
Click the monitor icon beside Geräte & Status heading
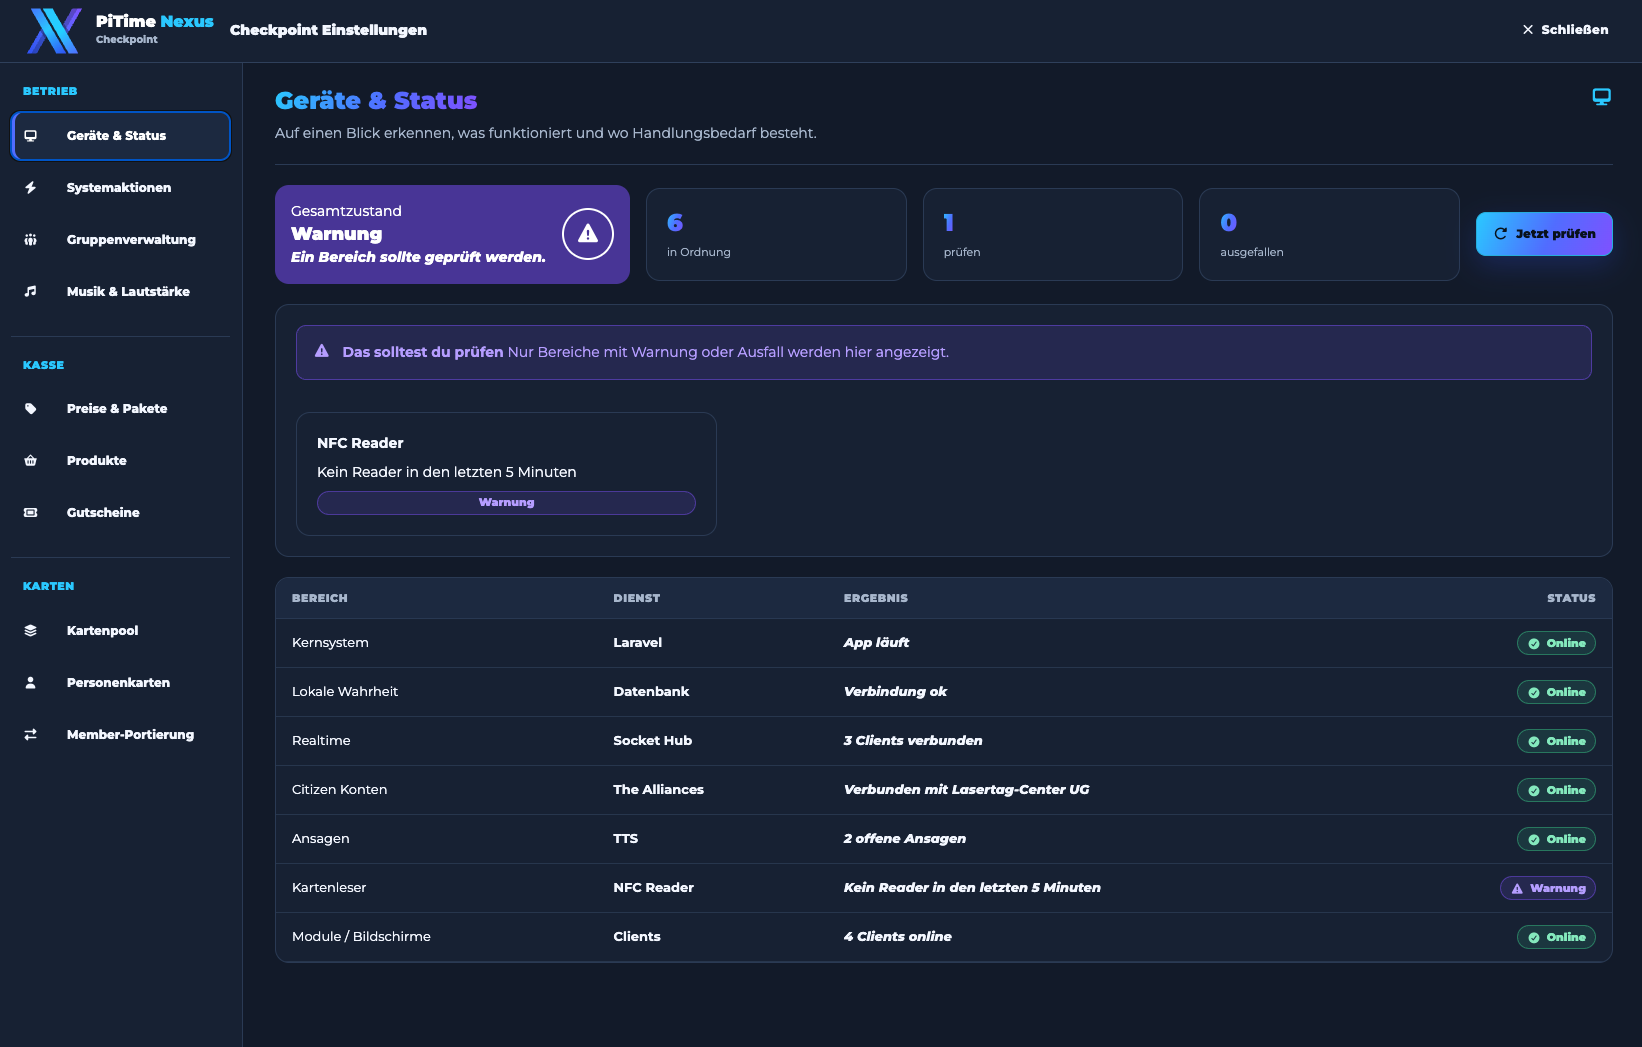(31, 136)
